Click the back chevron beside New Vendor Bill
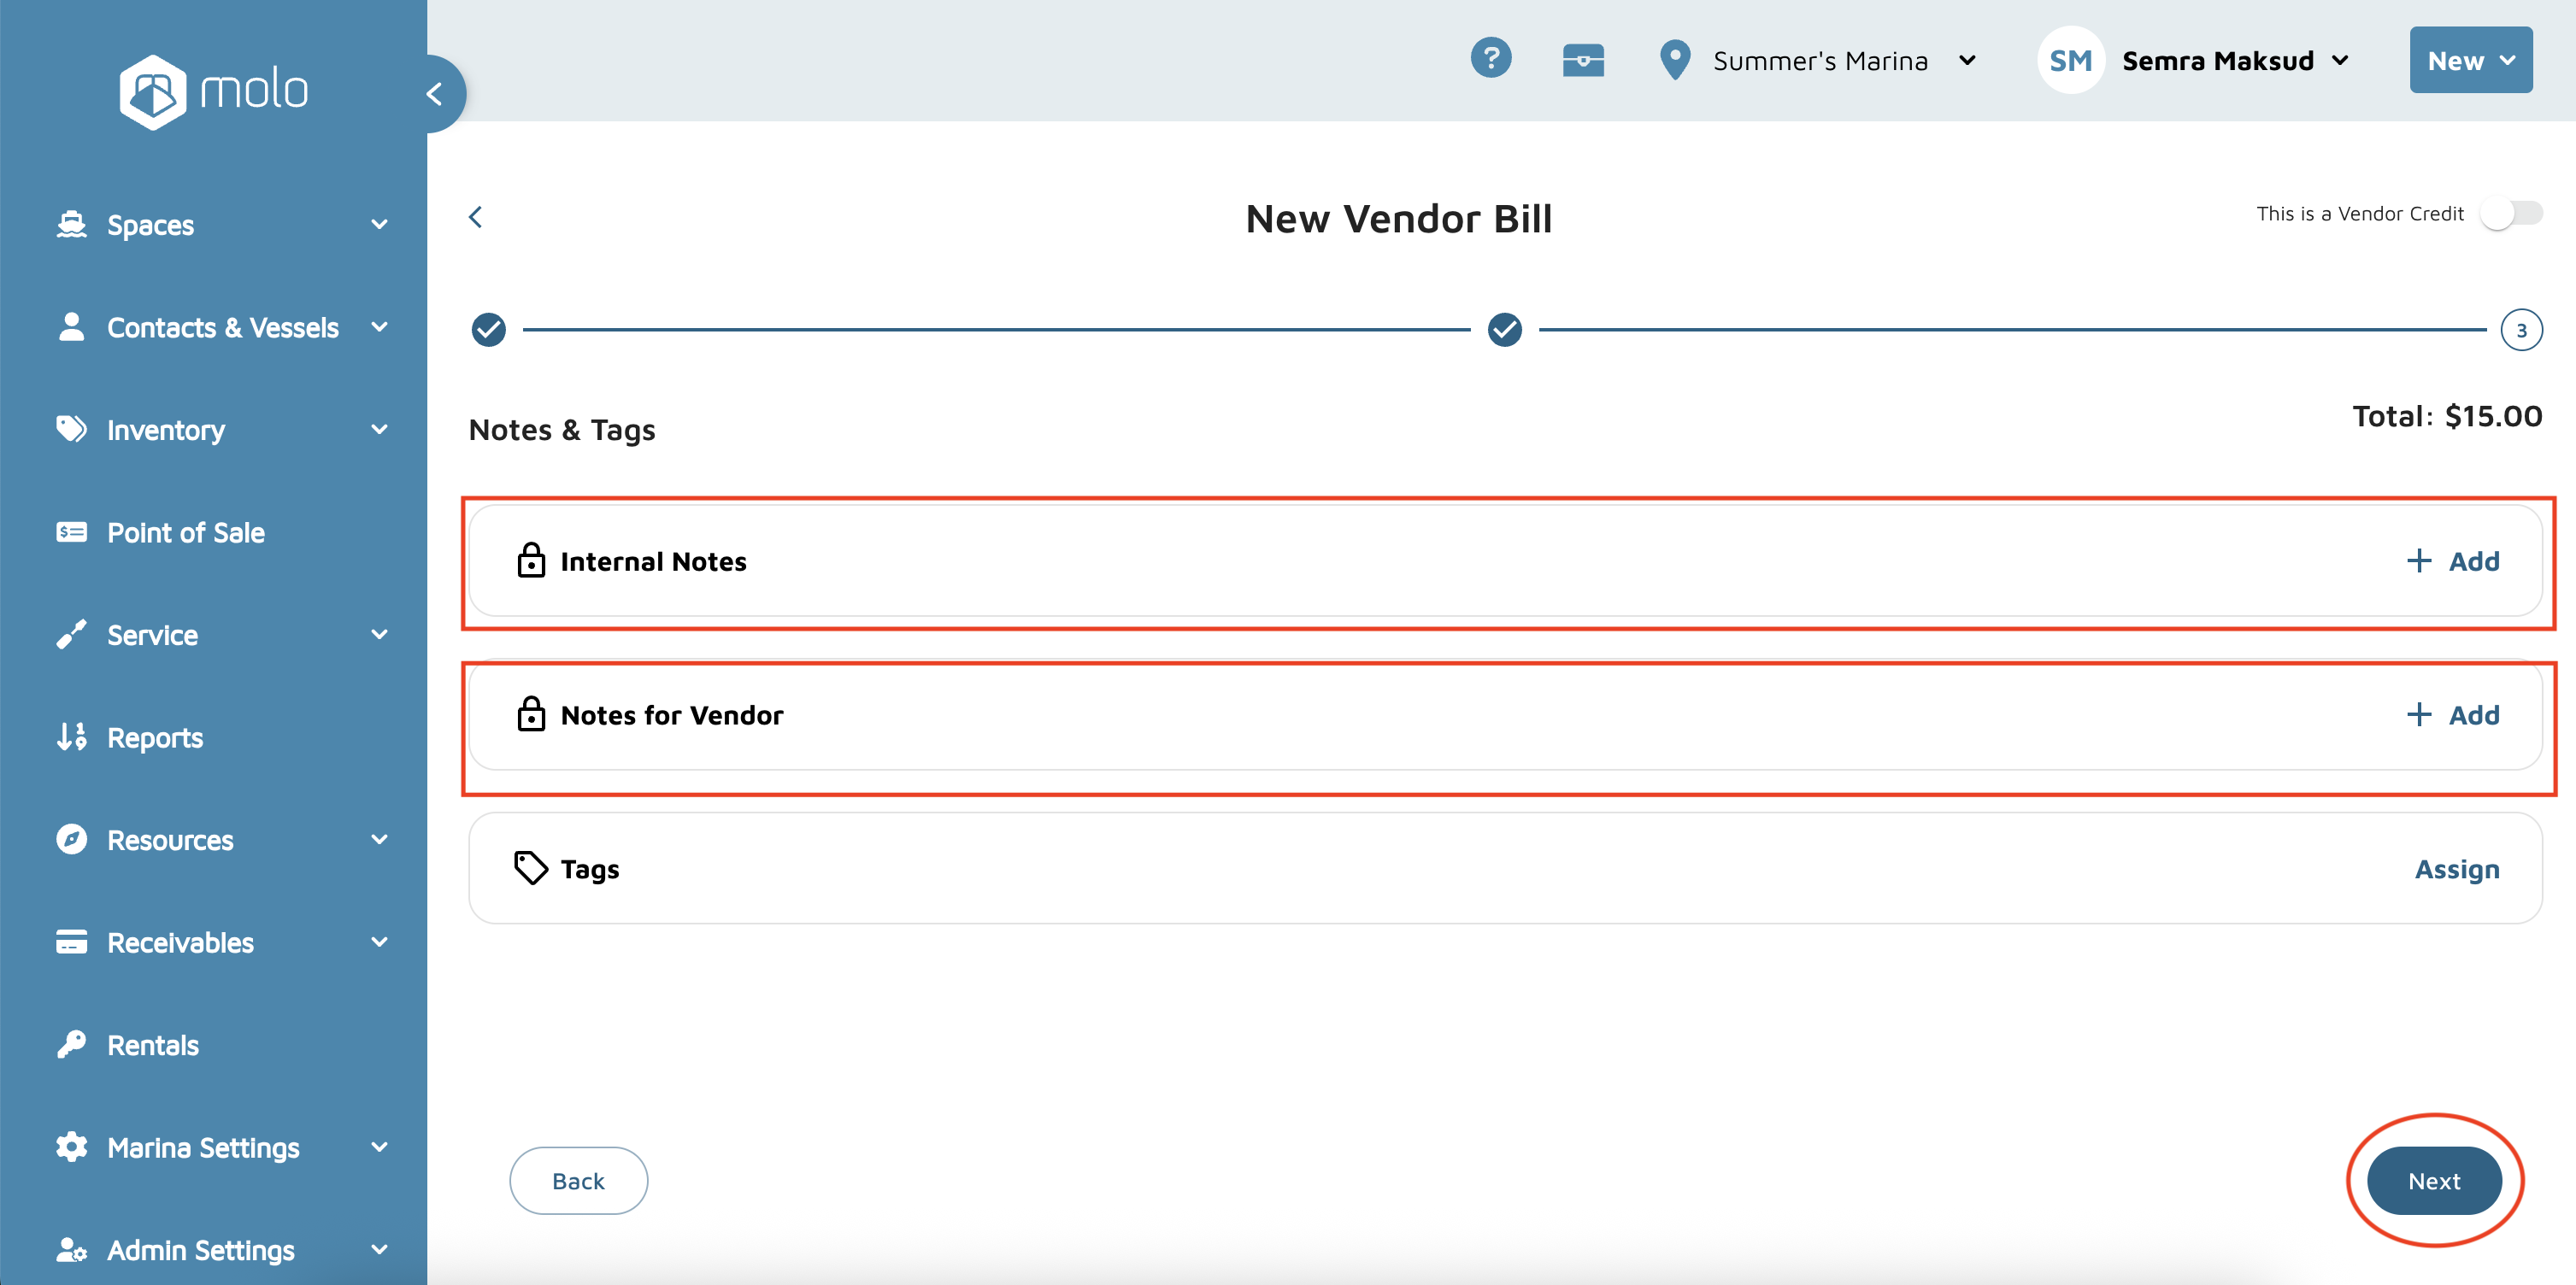The height and width of the screenshot is (1285, 2576). tap(476, 217)
